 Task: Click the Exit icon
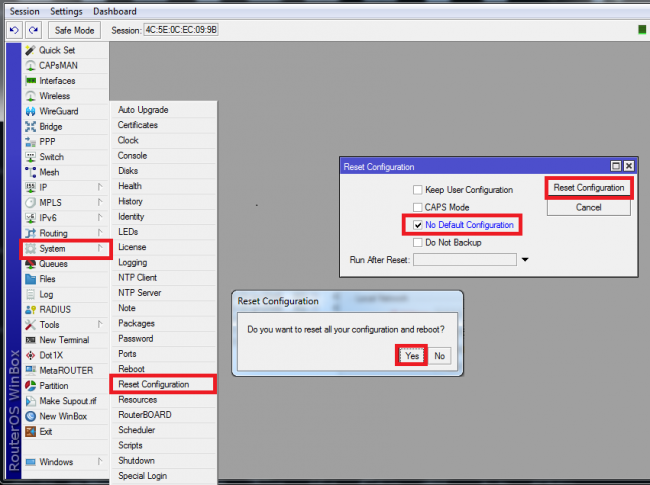click(x=30, y=432)
